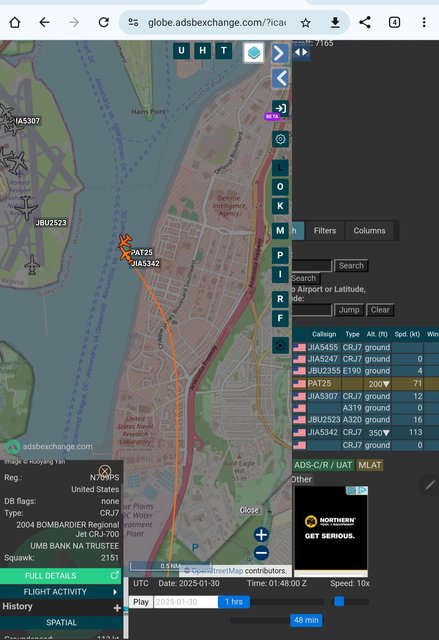Tap the browser home icon
The width and height of the screenshot is (439, 640).
pyautogui.click(x=15, y=22)
